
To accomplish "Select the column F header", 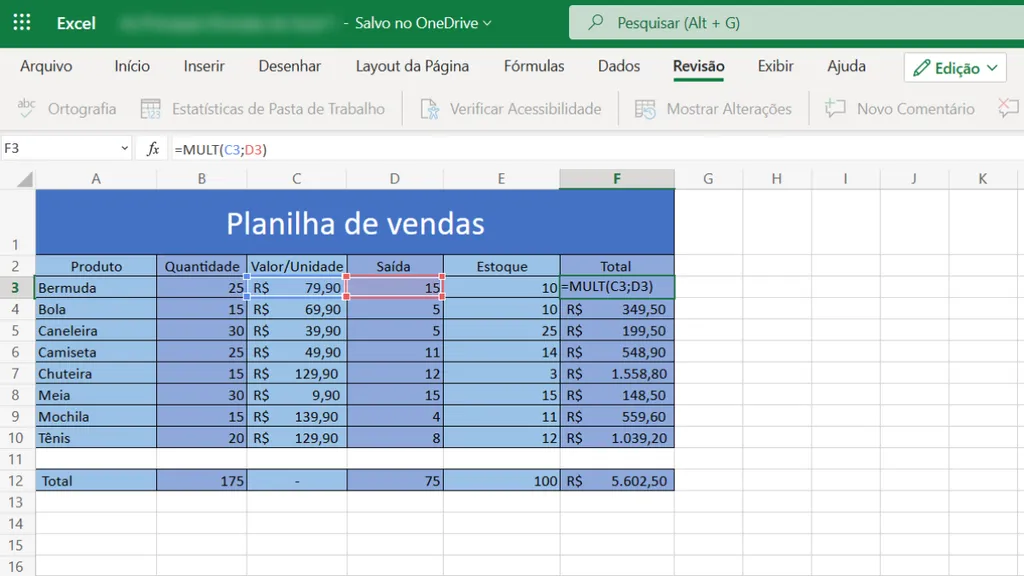I will click(x=617, y=178).
